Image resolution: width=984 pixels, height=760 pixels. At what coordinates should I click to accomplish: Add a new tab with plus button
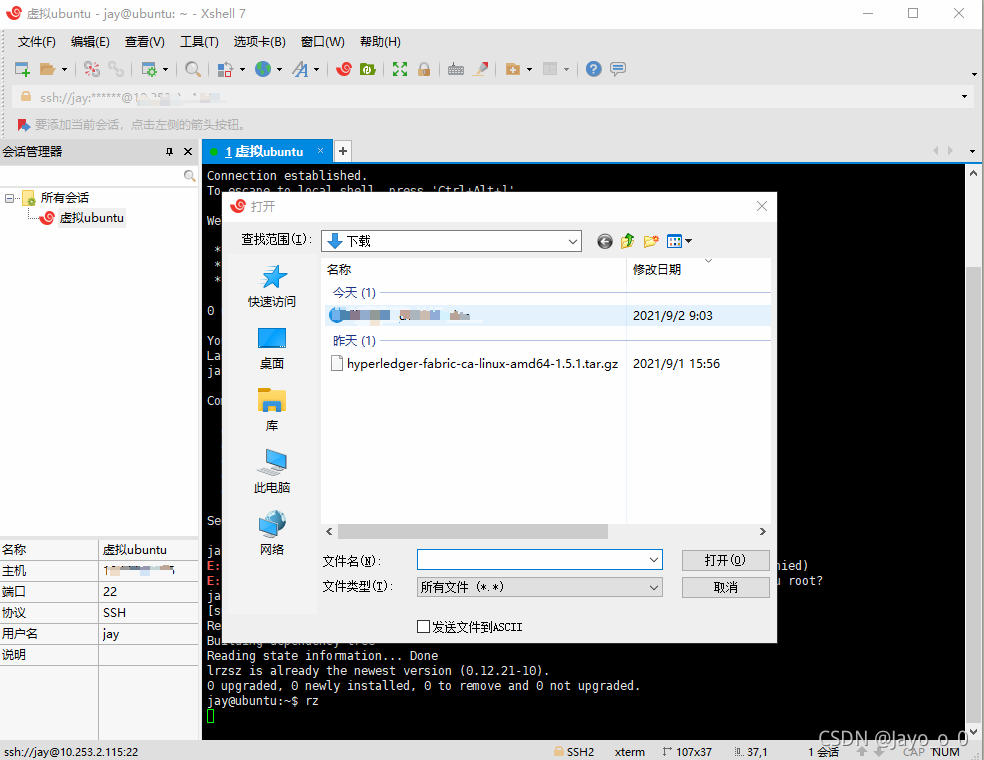coord(343,151)
